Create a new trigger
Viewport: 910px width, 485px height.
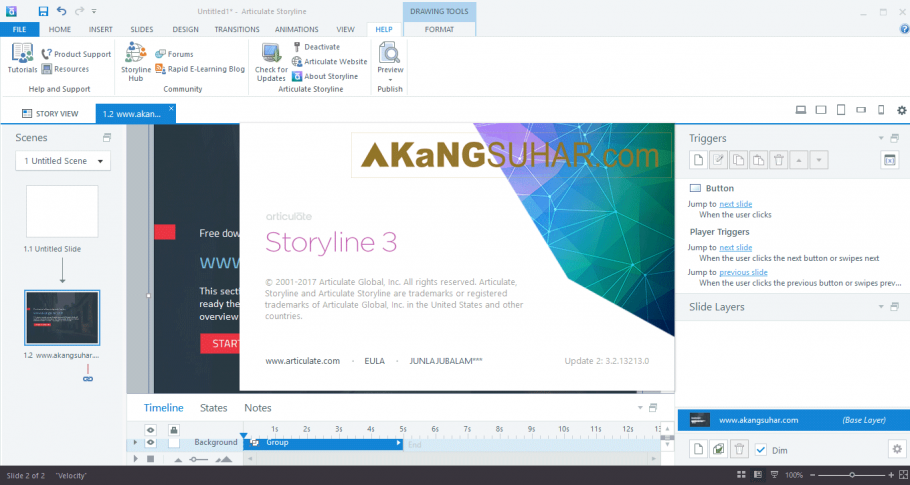(x=699, y=160)
